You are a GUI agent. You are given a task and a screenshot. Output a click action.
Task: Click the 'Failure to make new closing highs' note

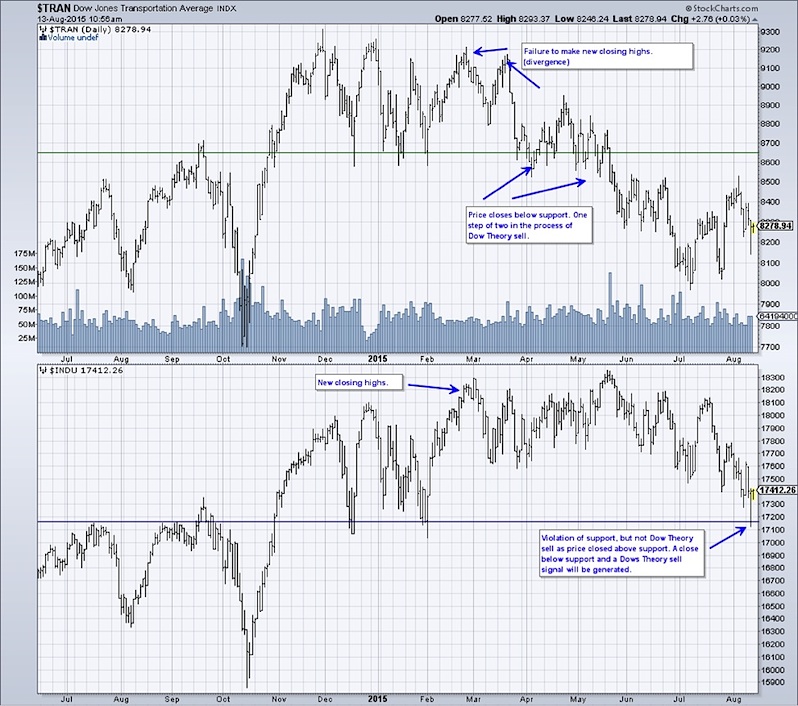608,56
